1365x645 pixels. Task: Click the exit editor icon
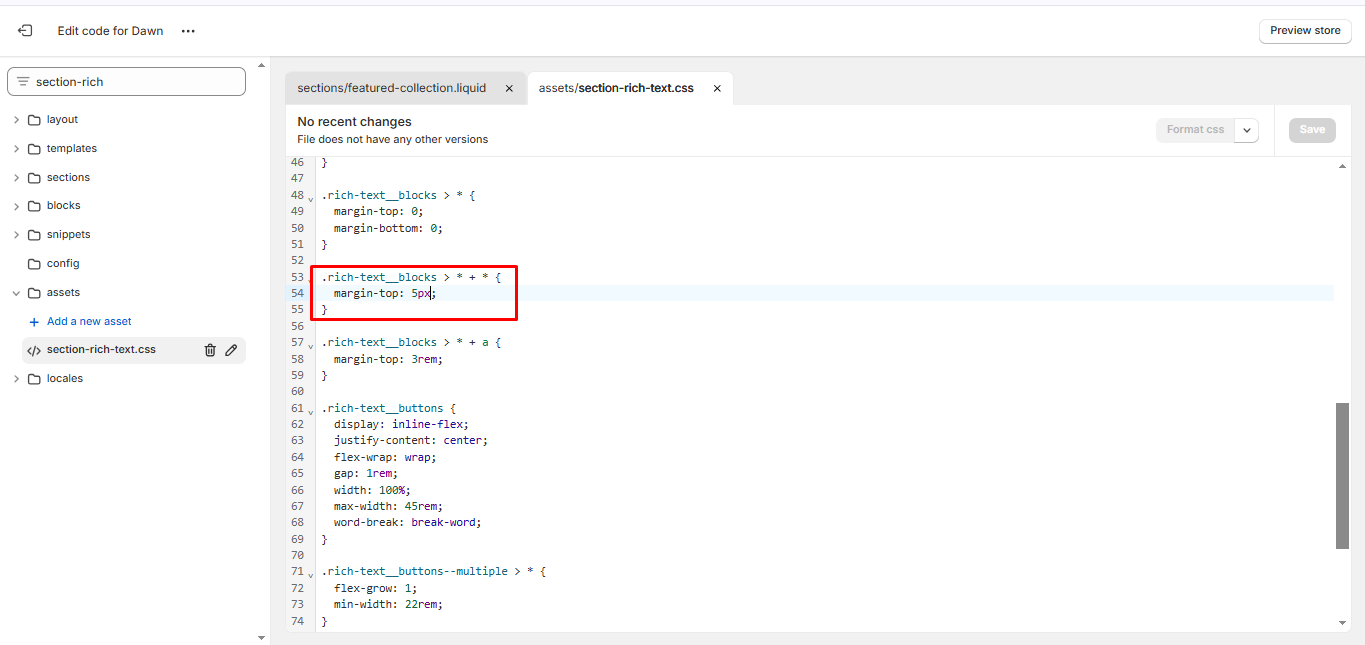[x=25, y=31]
